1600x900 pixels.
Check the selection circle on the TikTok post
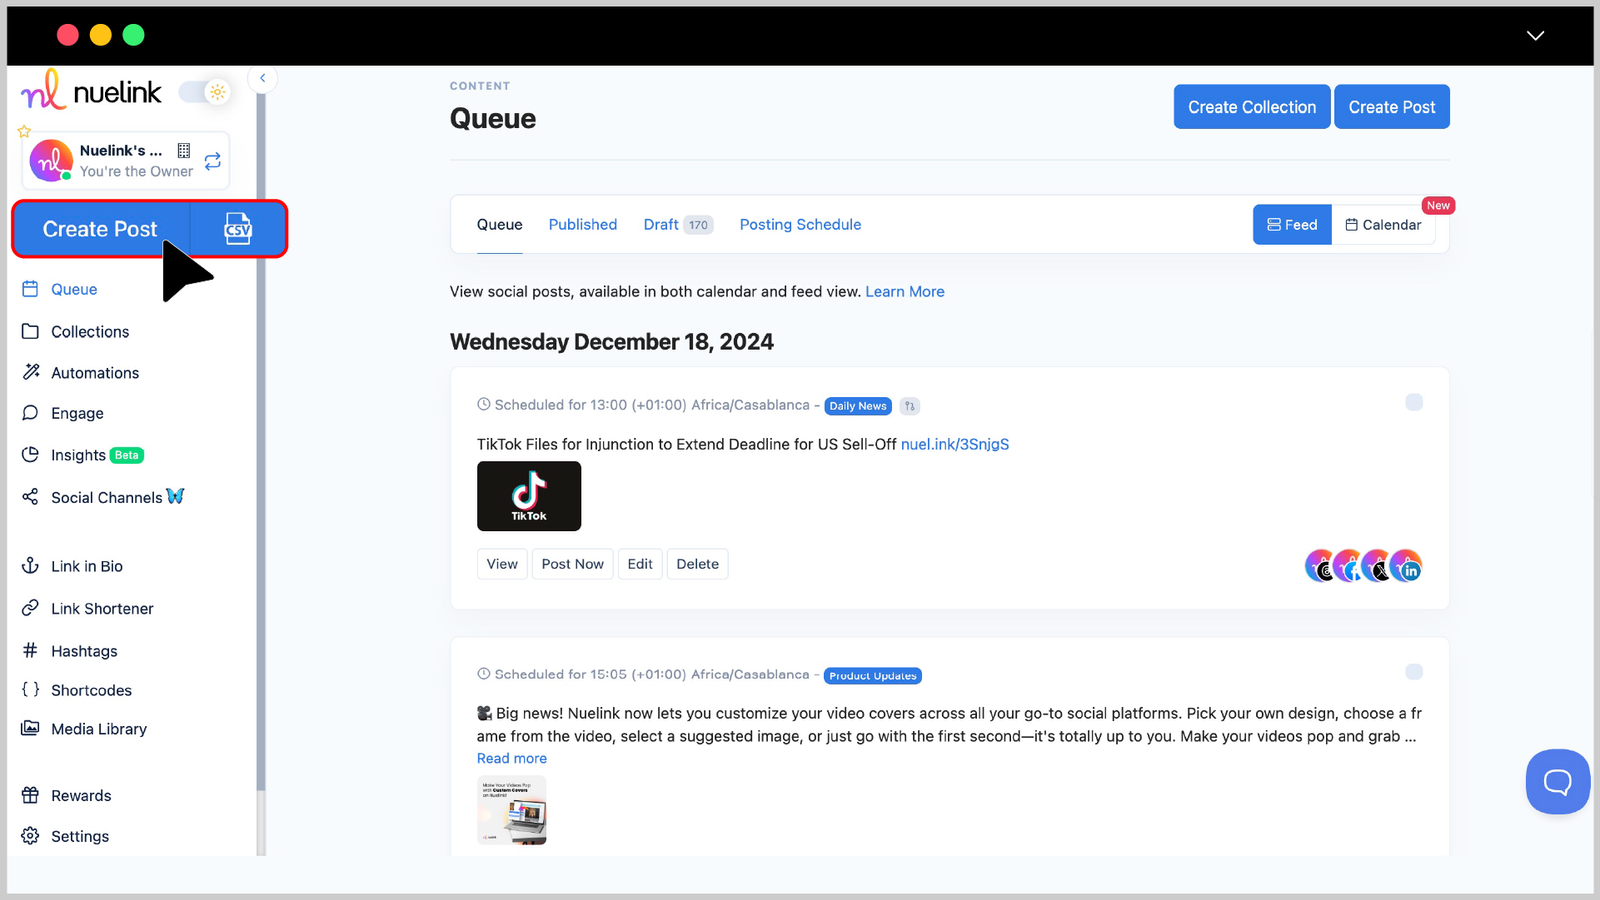tap(1414, 402)
